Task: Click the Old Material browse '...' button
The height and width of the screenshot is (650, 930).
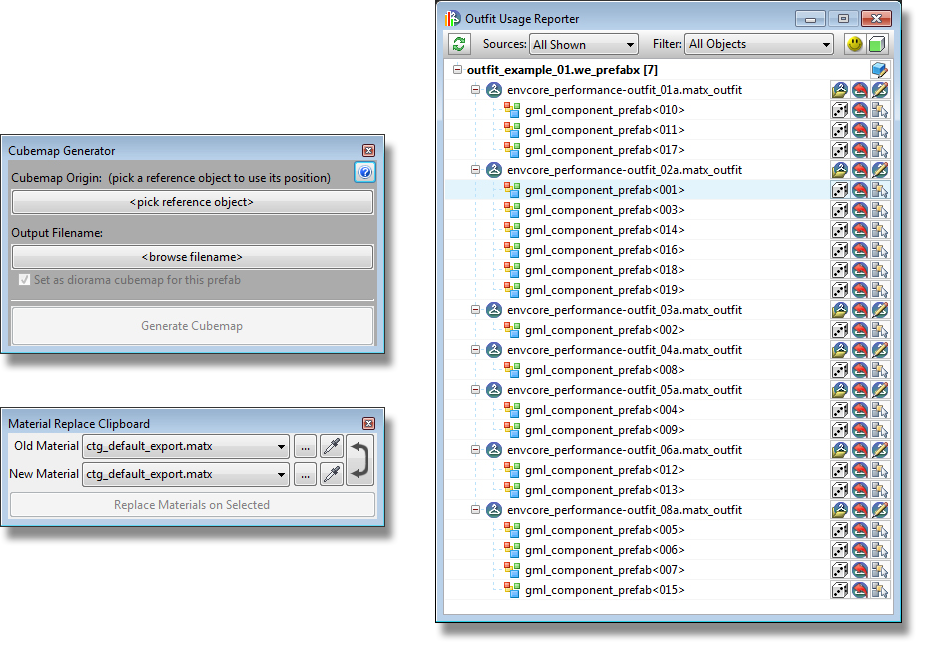Action: [305, 446]
